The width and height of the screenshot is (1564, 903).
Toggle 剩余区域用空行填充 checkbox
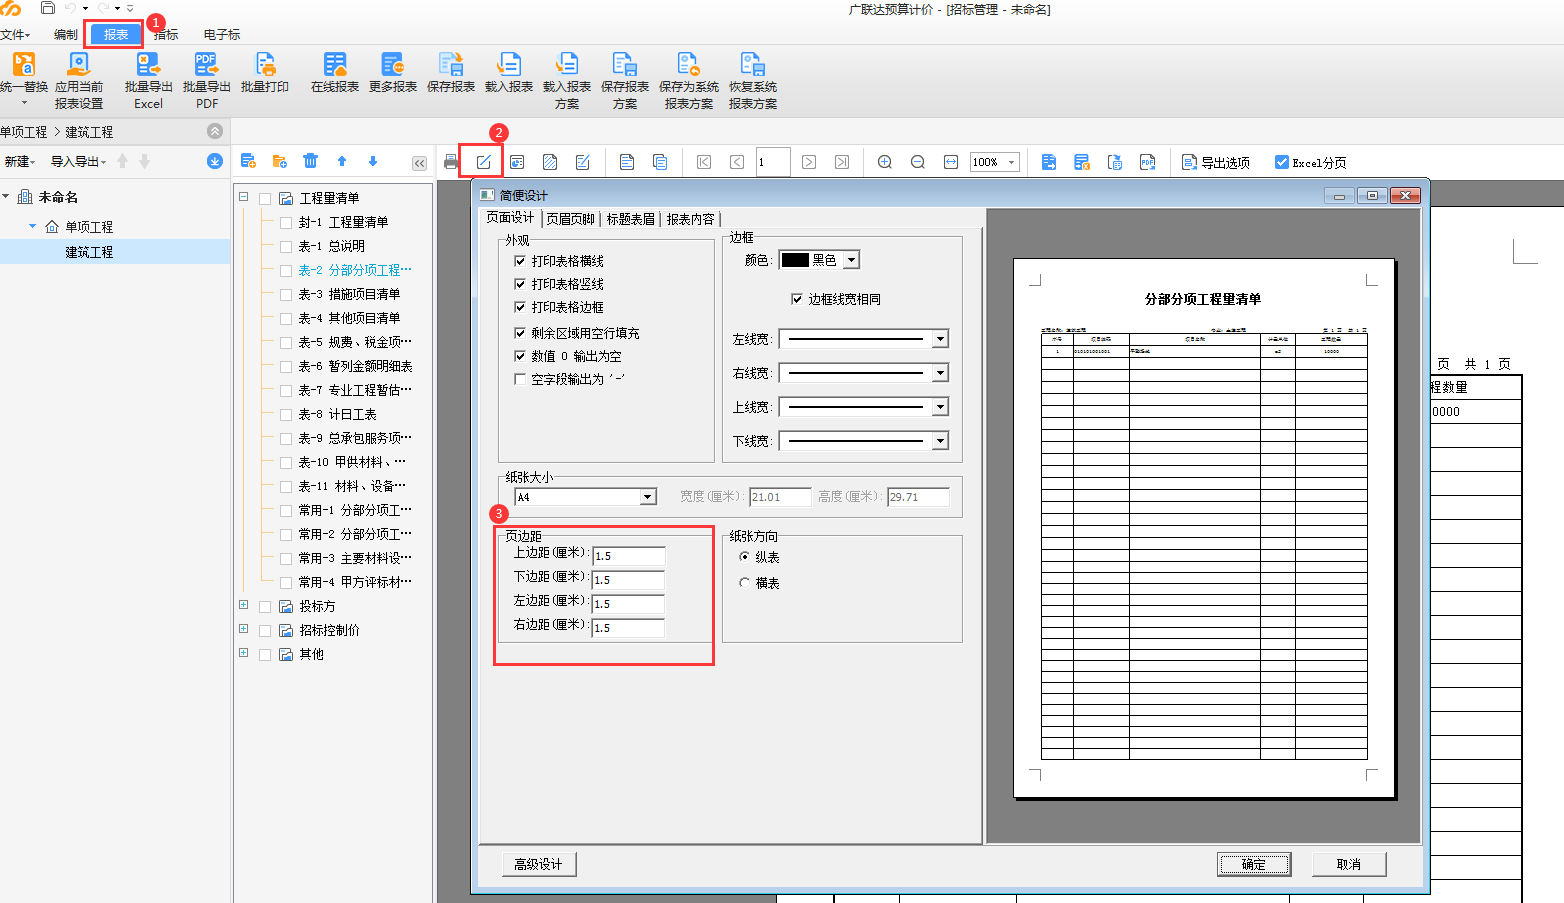(520, 333)
